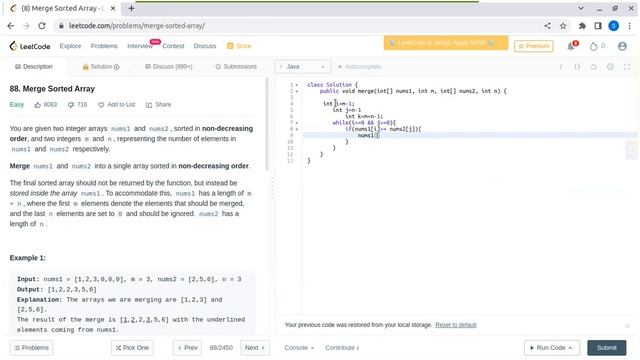Switch to the Submissions tab

pos(236,67)
